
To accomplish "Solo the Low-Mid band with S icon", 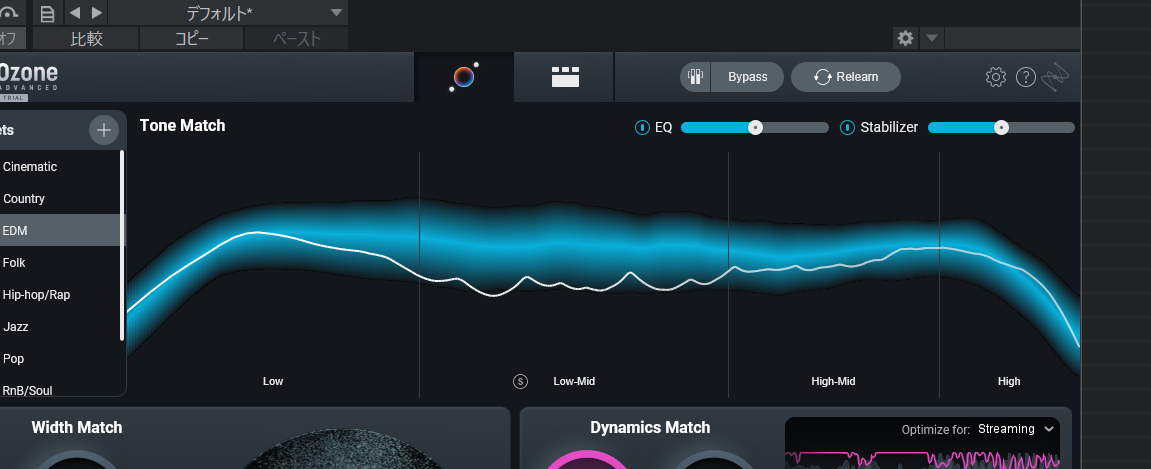I will 520,381.
